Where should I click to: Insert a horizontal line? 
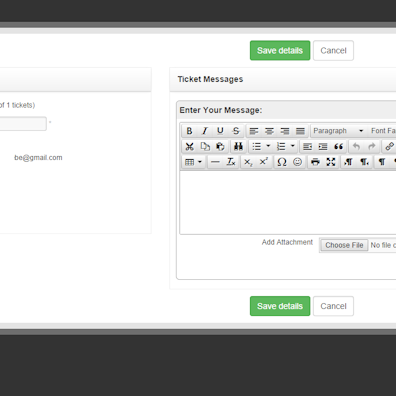215,162
